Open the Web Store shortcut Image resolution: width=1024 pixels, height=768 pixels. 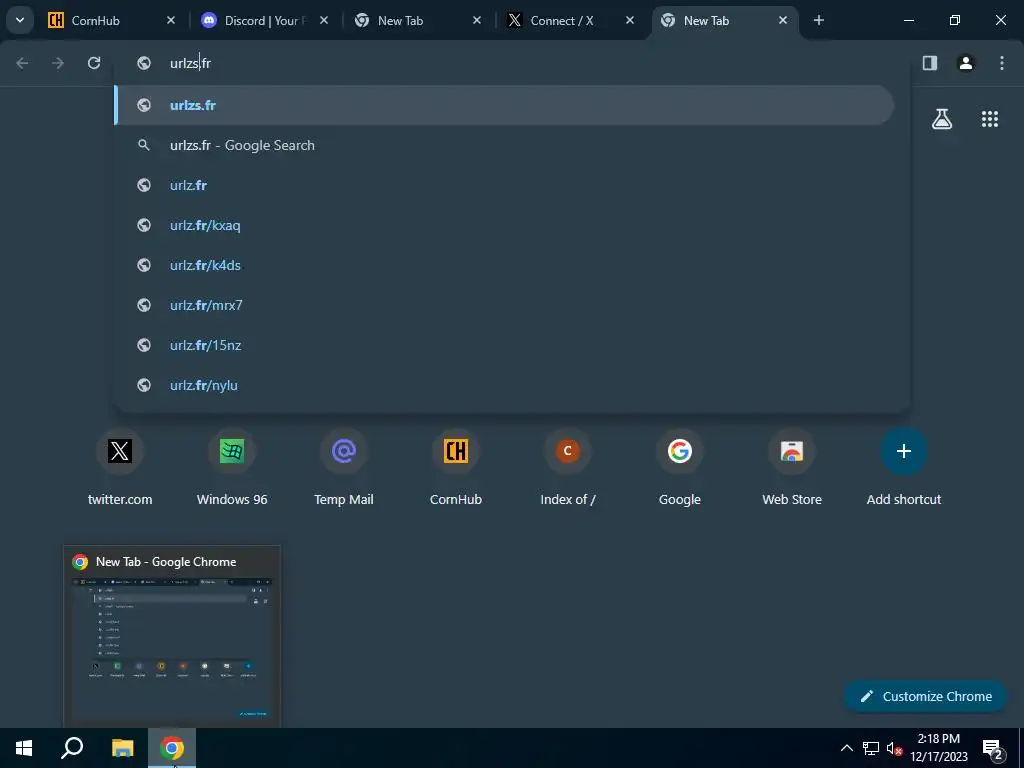tap(792, 467)
